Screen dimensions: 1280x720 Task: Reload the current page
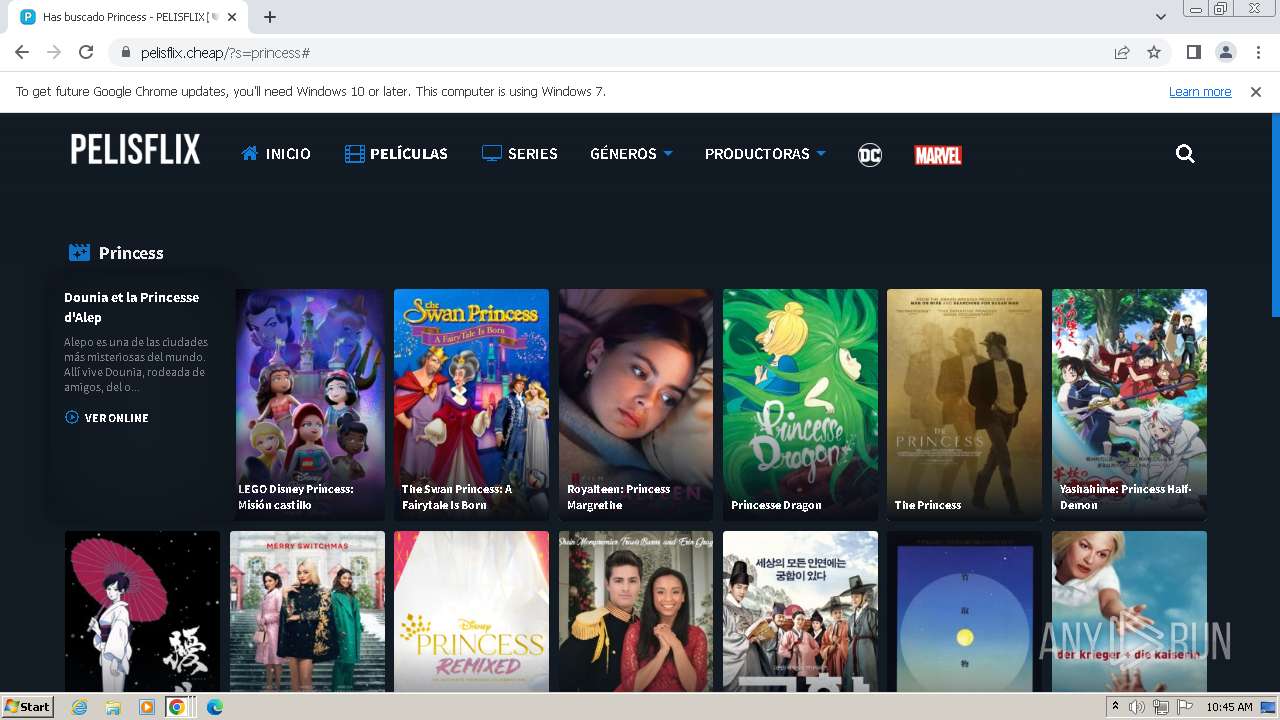(86, 52)
